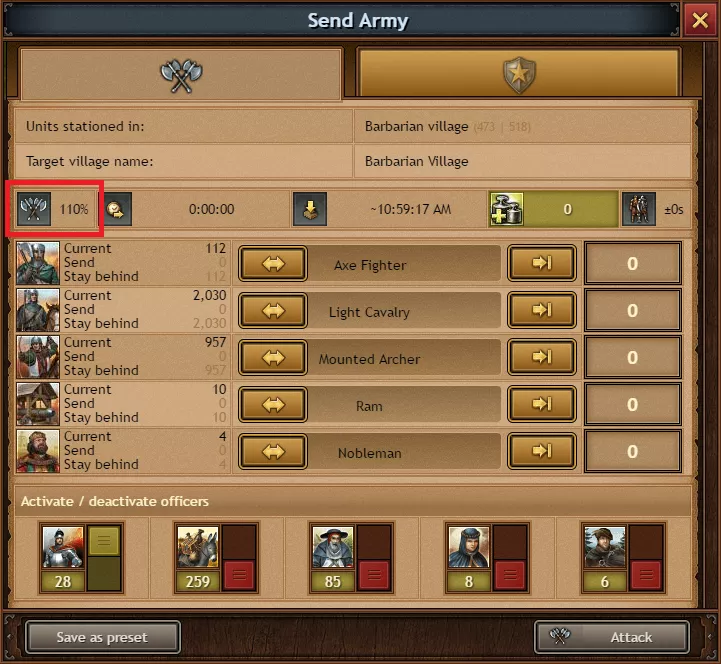Click the Ram amount input field
Screen dimensions: 721x664
(x=632, y=405)
